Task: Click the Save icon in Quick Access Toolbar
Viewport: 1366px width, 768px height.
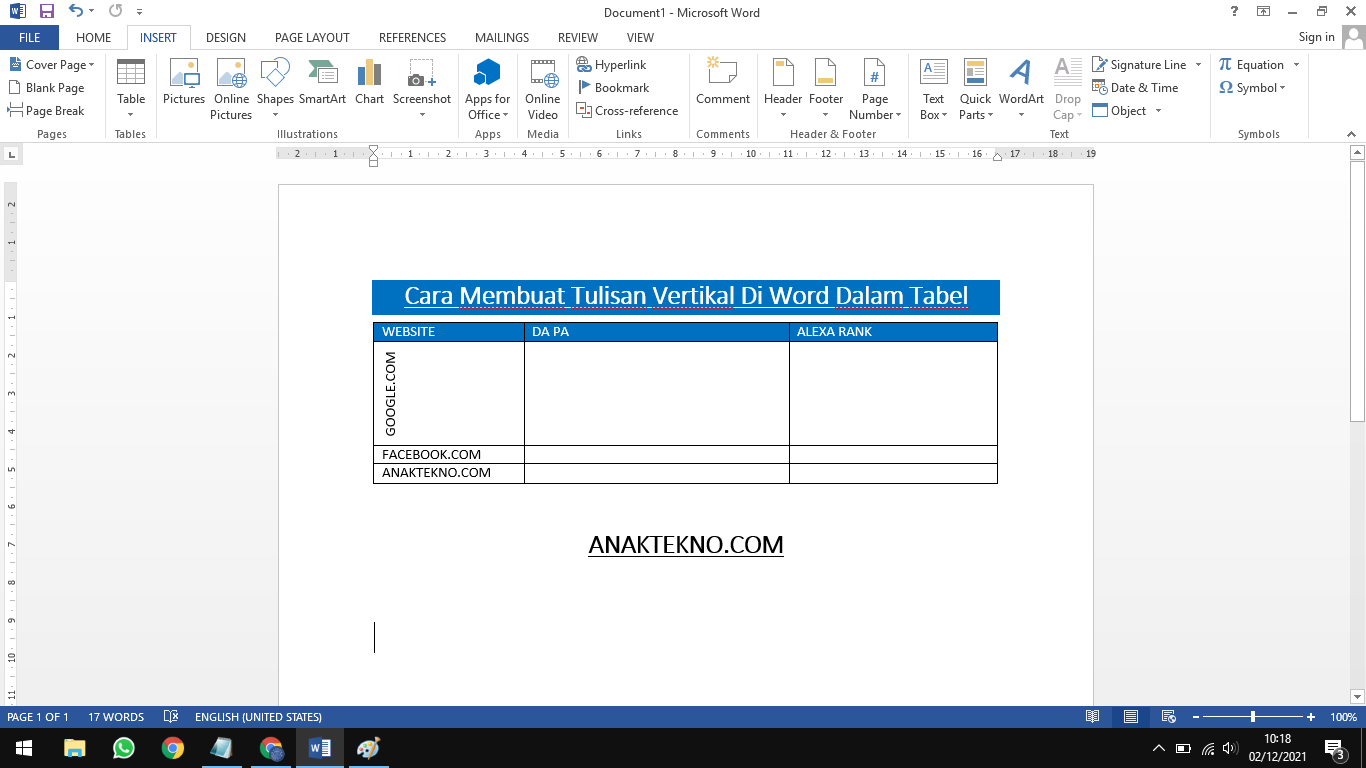Action: pyautogui.click(x=47, y=12)
